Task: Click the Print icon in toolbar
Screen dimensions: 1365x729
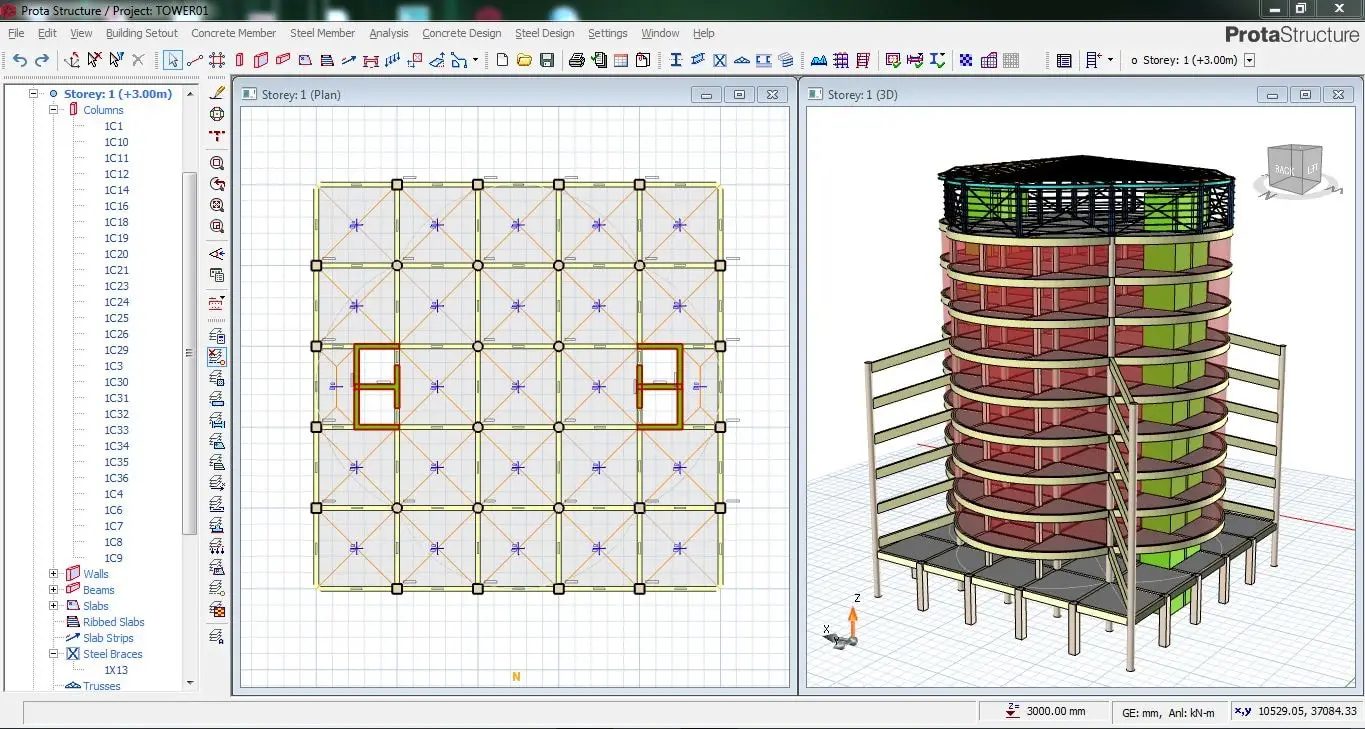Action: (x=577, y=60)
